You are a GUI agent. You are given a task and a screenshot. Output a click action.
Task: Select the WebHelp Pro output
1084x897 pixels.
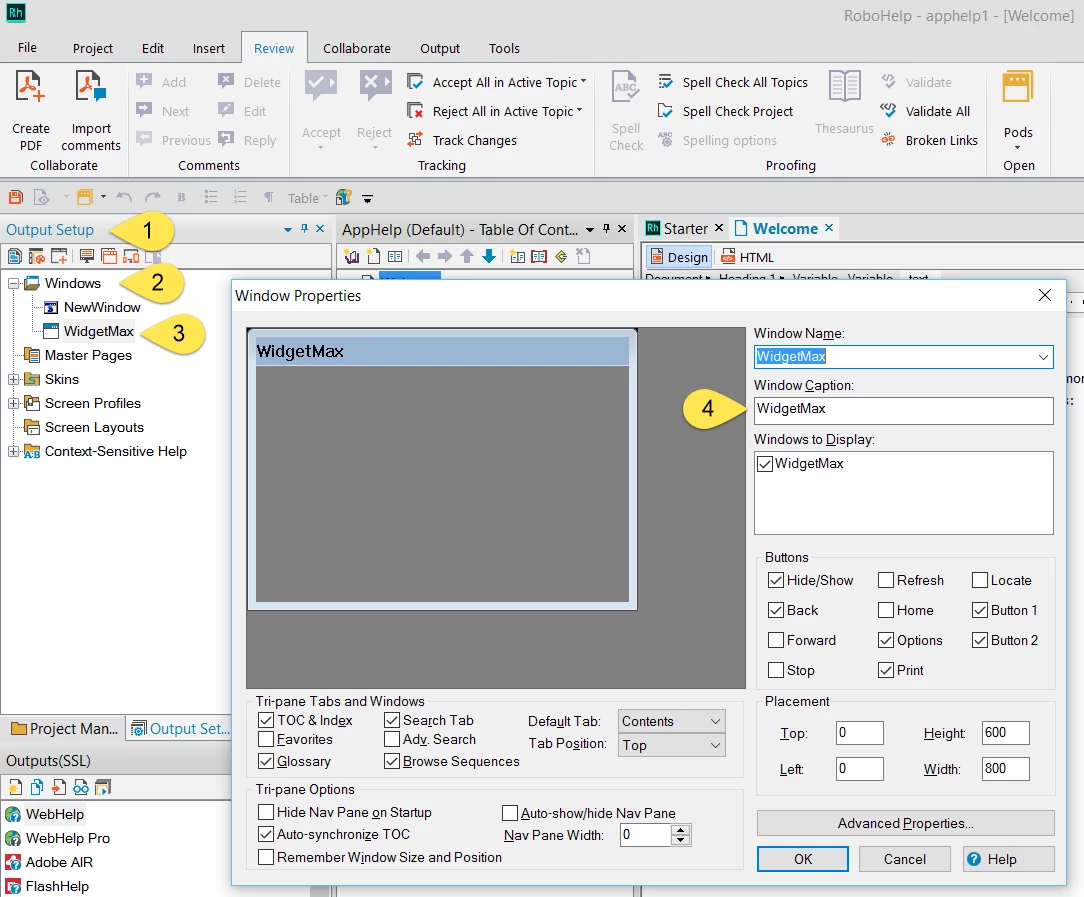(68, 838)
